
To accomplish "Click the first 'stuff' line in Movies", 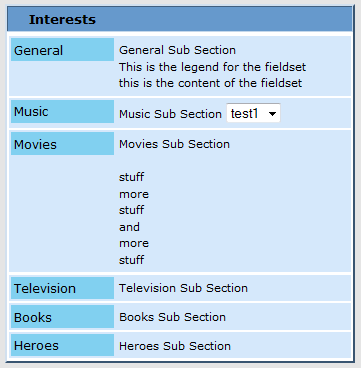I will point(132,177).
